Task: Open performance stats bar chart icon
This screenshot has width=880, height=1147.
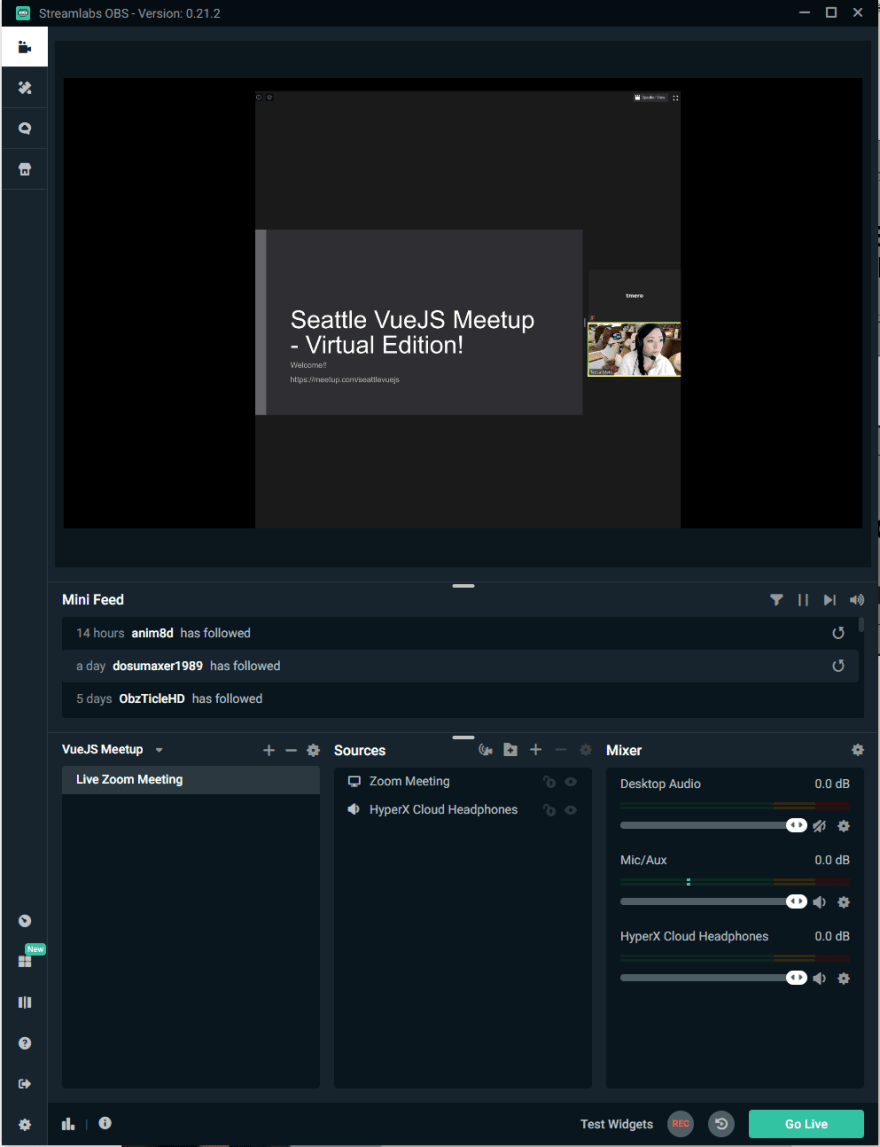Action: pos(69,1124)
